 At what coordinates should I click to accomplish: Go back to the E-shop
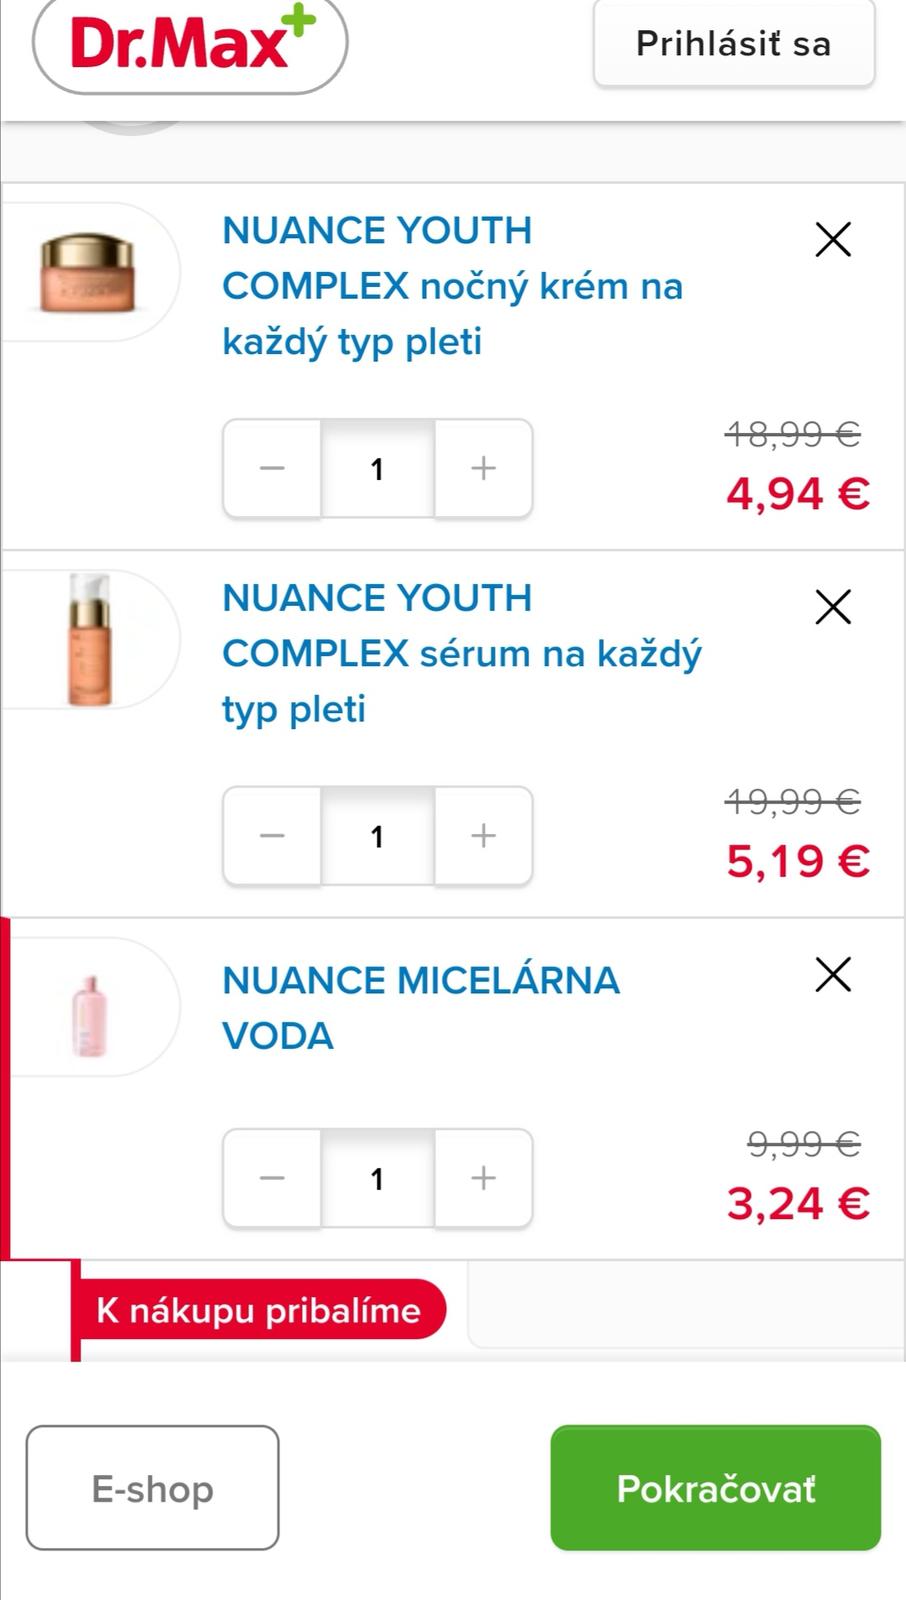click(x=152, y=1488)
